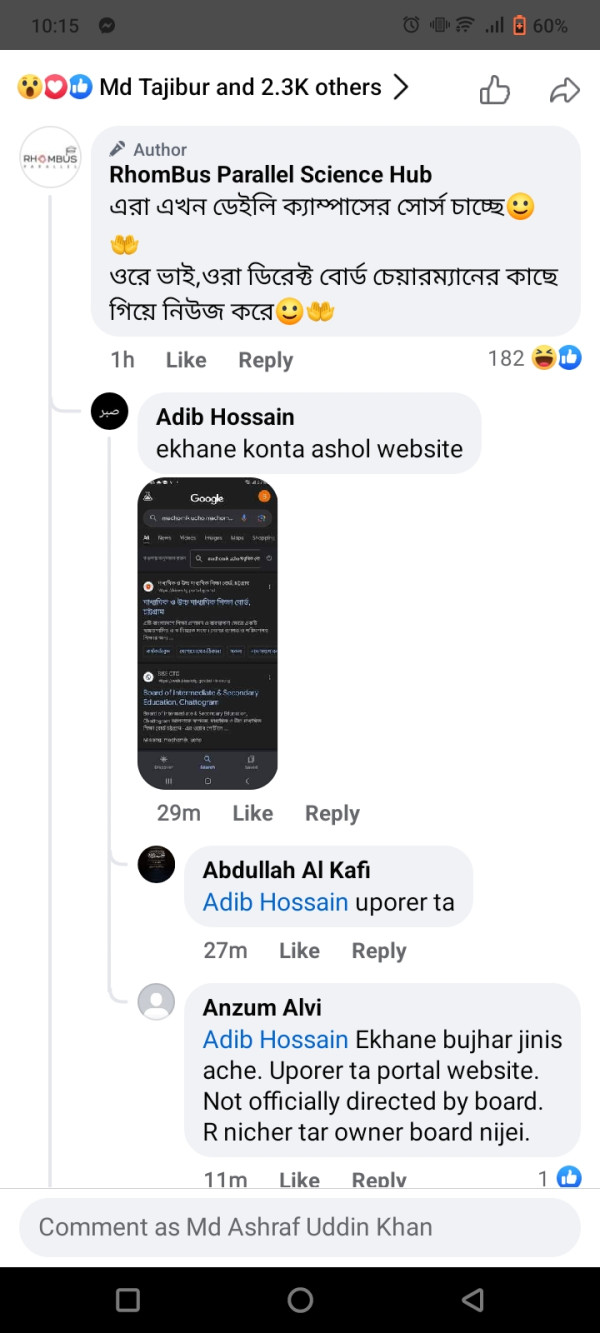Tap the thumbs-up like icon at top
Viewport: 600px width, 1333px height.
coord(495,90)
